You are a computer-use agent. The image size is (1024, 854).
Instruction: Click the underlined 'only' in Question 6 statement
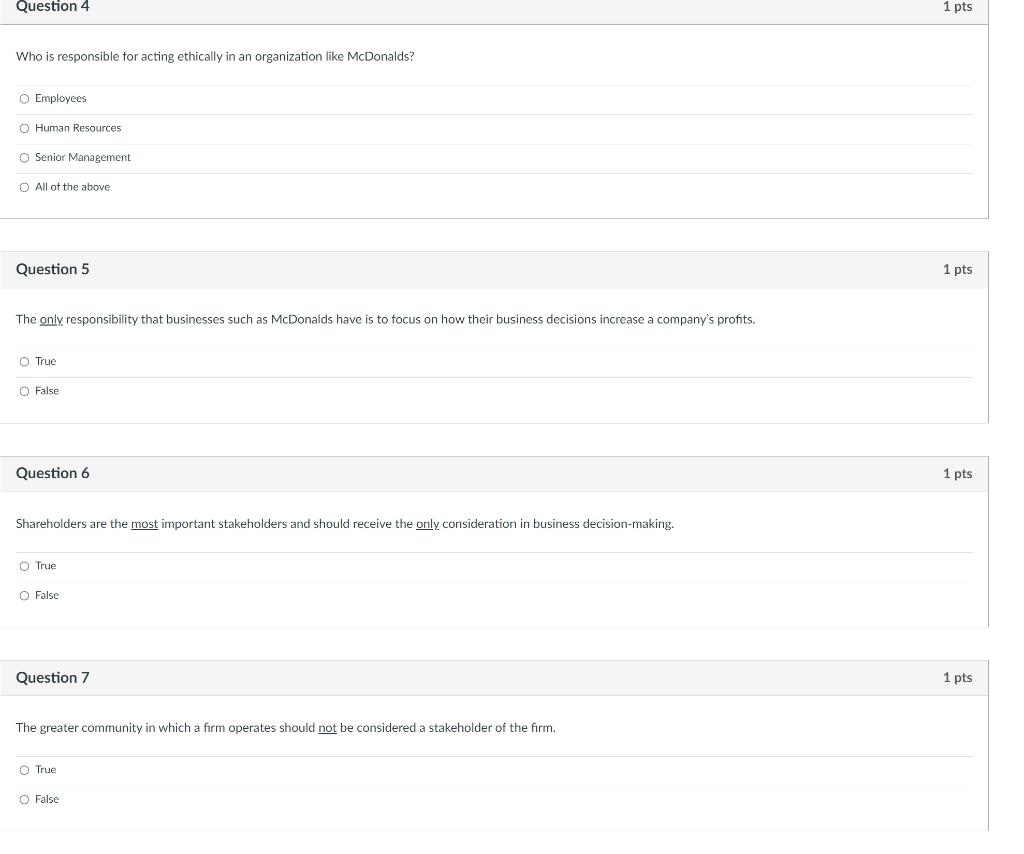point(427,524)
